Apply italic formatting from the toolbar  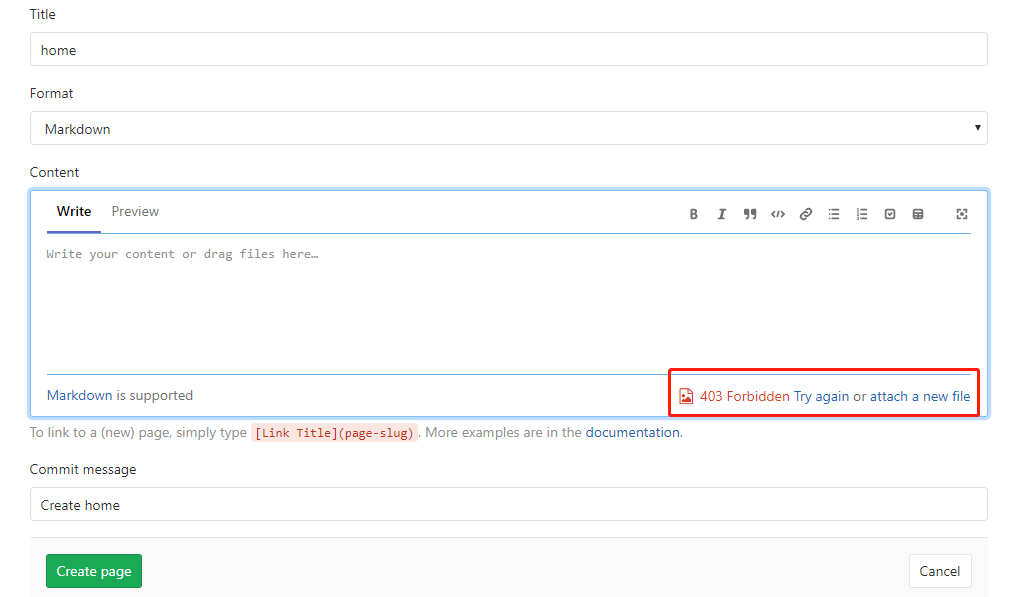pos(721,214)
